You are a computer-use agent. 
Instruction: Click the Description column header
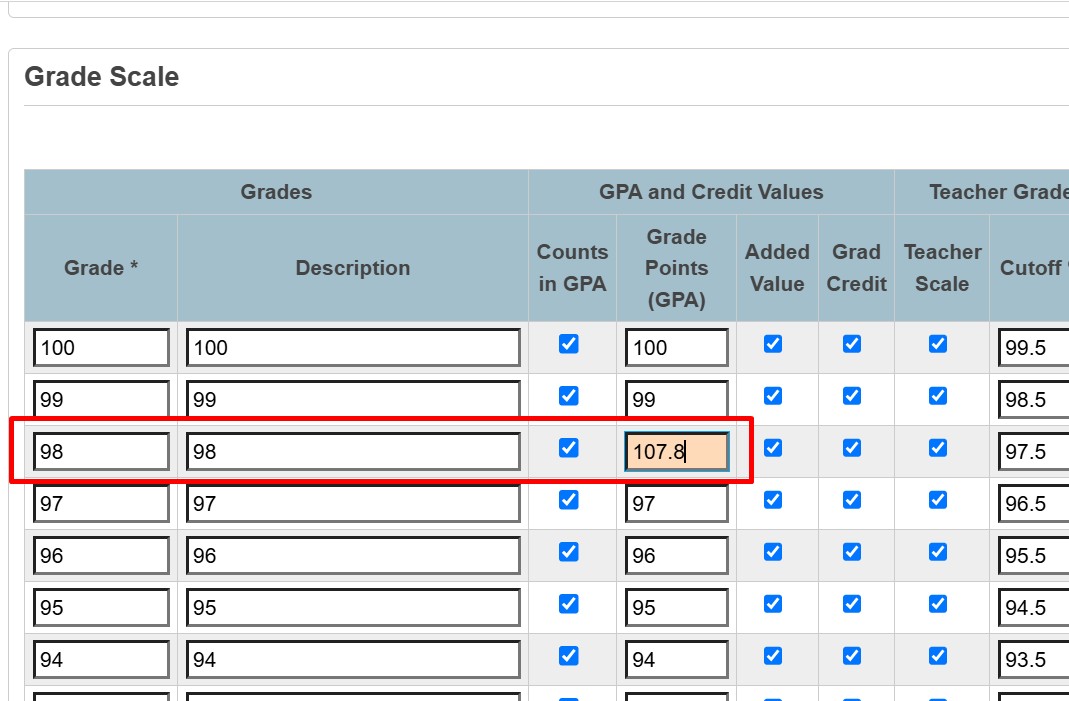(353, 268)
